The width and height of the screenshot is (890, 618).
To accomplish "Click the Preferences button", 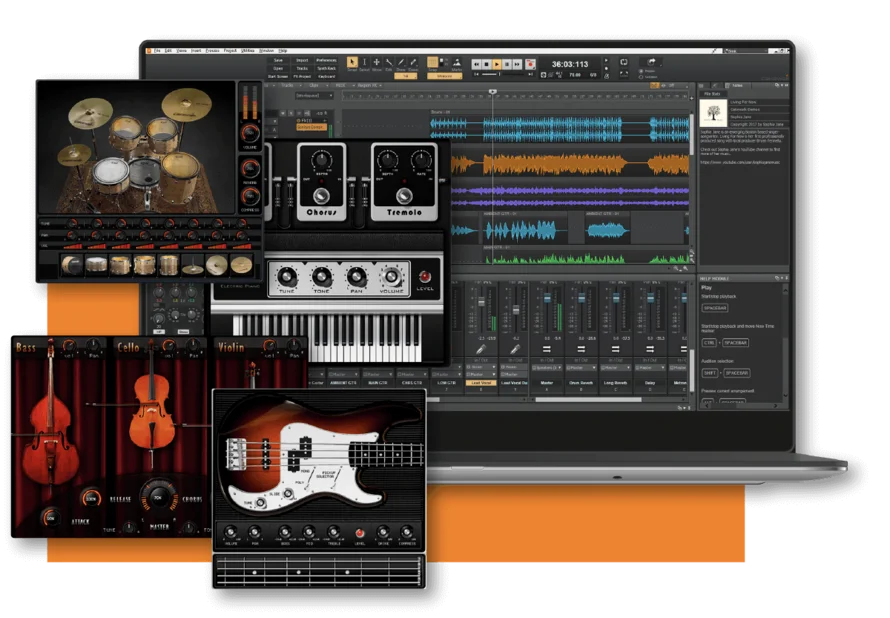I will pyautogui.click(x=326, y=60).
